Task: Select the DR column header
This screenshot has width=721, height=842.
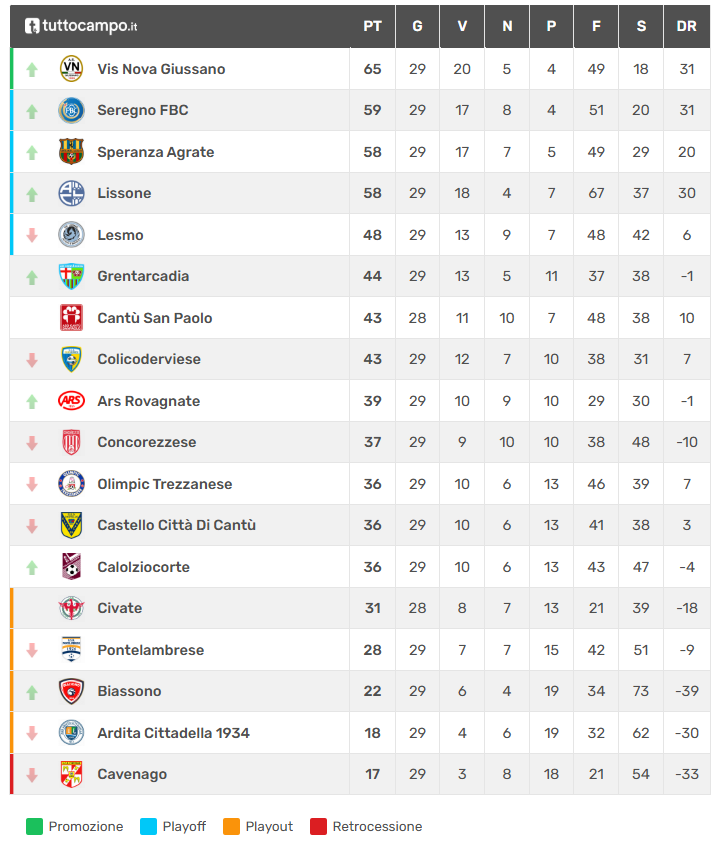Action: (x=686, y=26)
